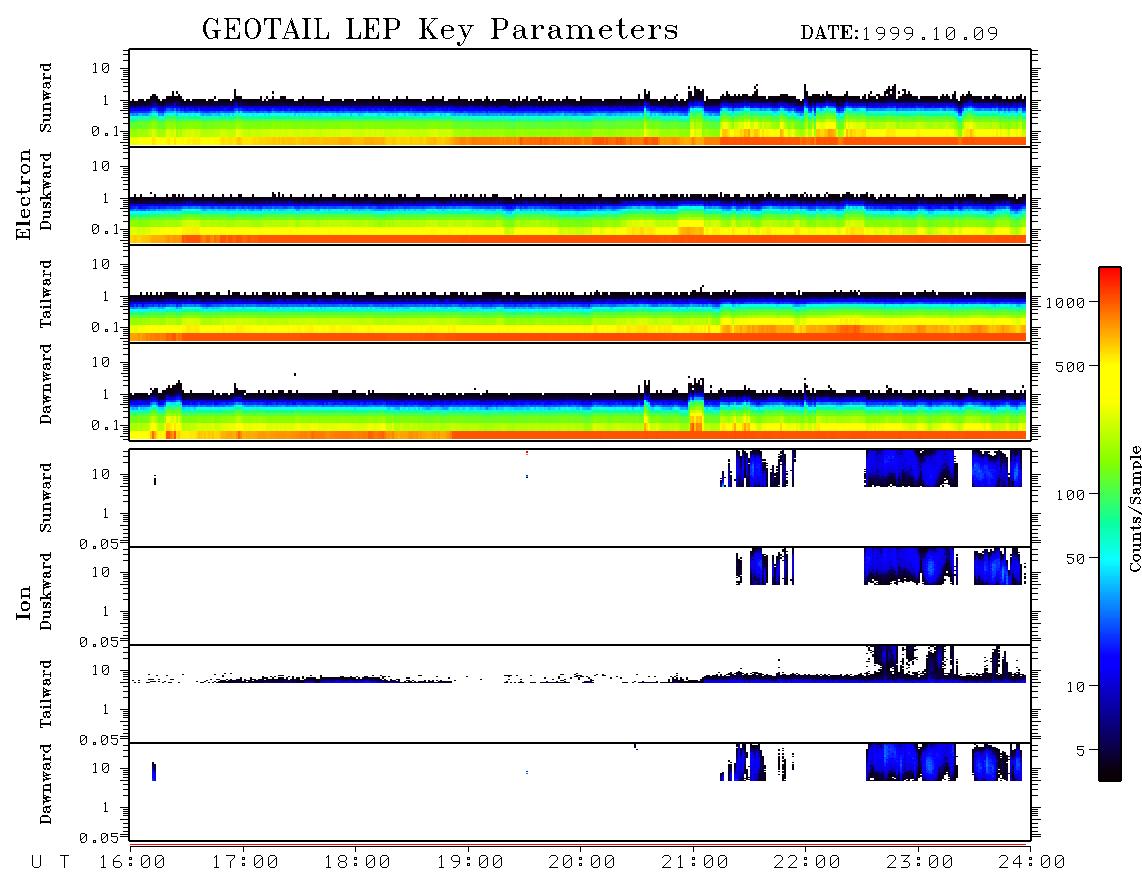Select the "Counts/Sample" colorbar caption
The height and width of the screenshot is (880, 1142).
click(1134, 508)
